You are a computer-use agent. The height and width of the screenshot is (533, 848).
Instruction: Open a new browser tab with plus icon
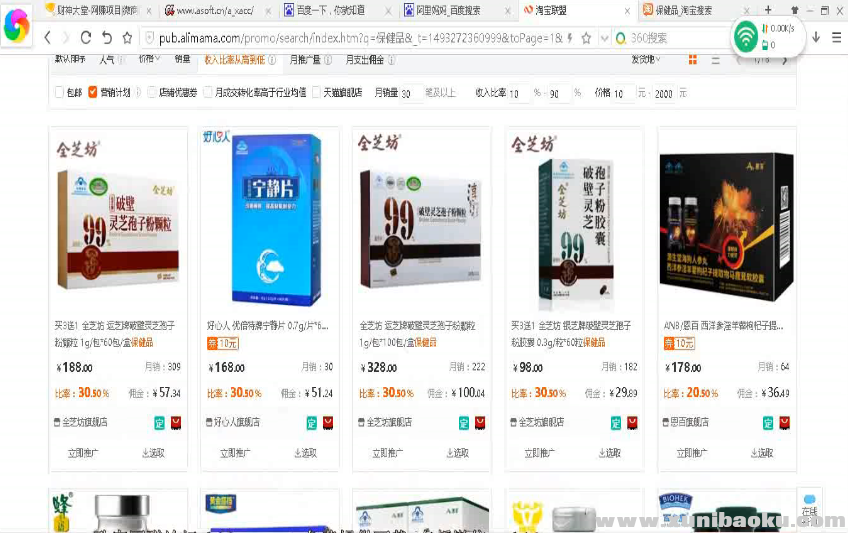[x=767, y=9]
